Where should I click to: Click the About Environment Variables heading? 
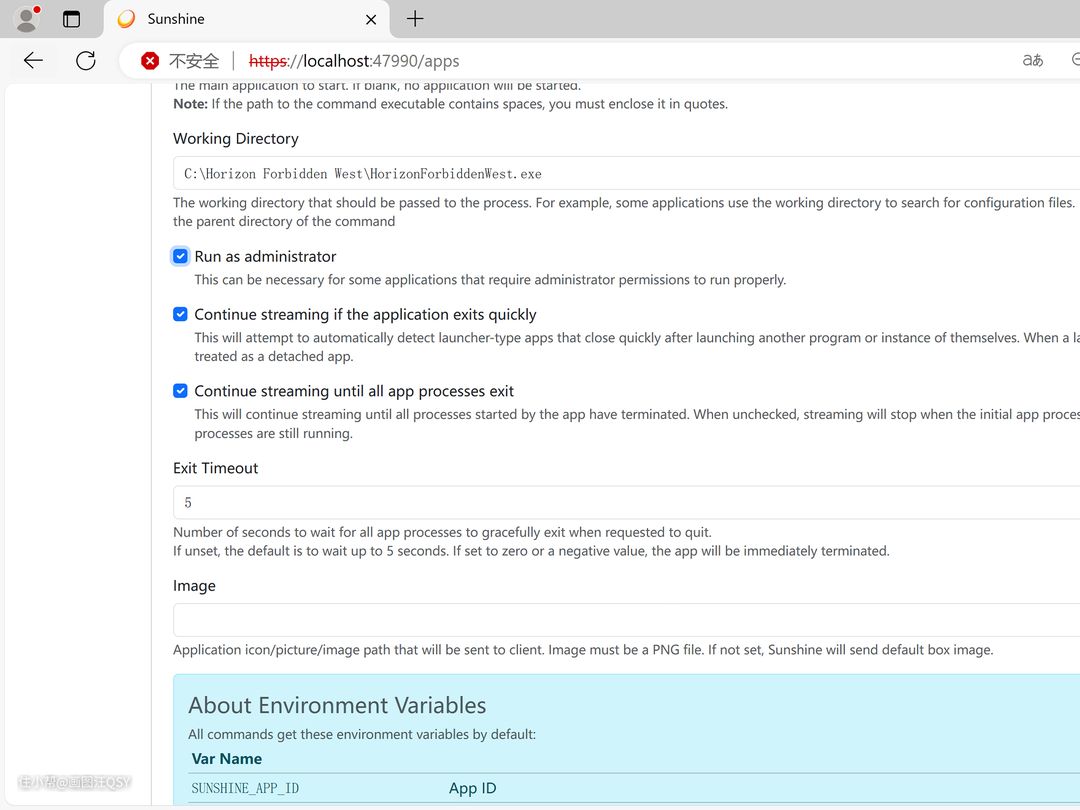click(337, 705)
